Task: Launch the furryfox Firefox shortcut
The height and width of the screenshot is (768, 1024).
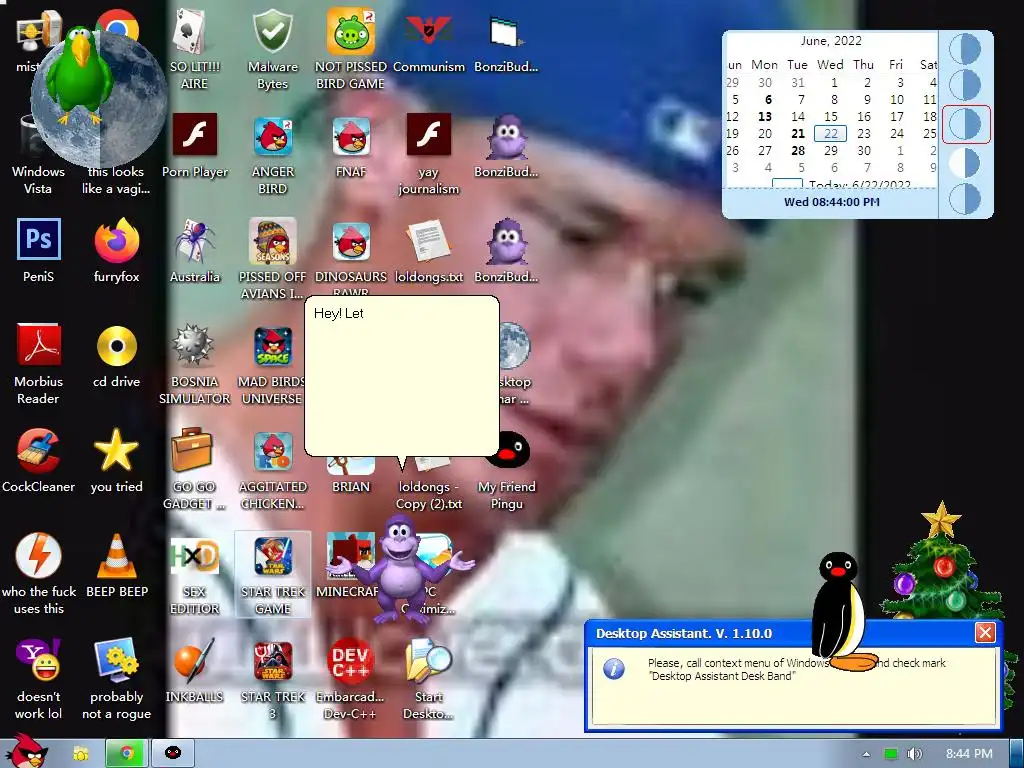Action: [117, 251]
